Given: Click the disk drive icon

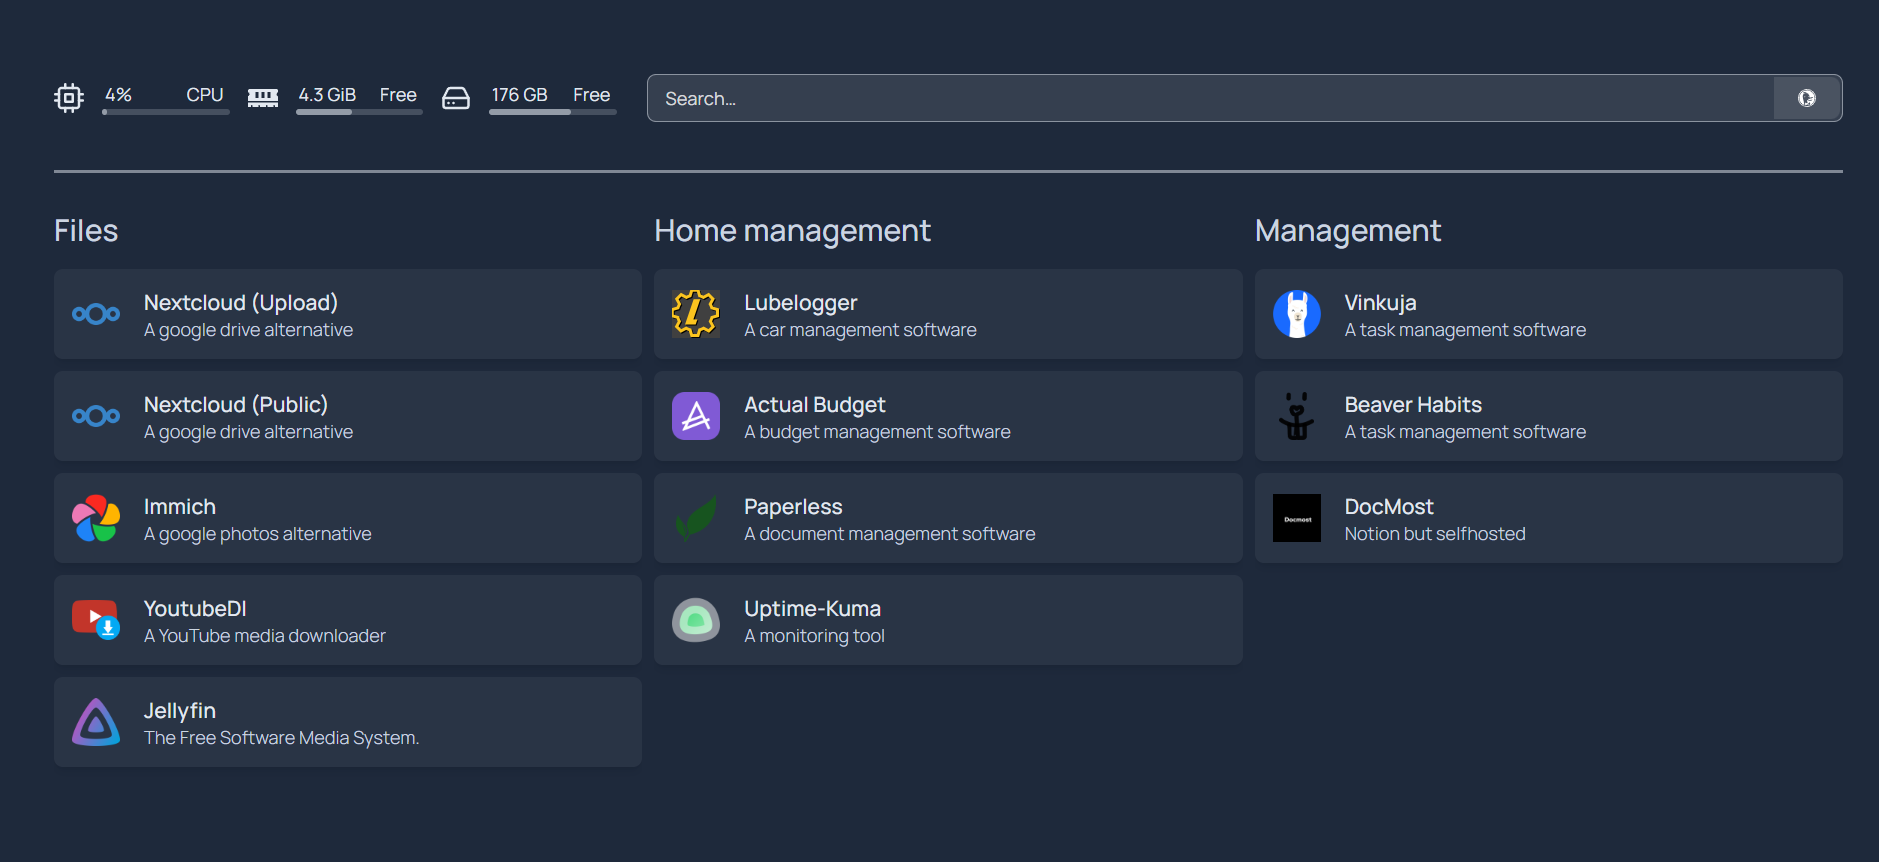Looking at the screenshot, I should tap(456, 98).
